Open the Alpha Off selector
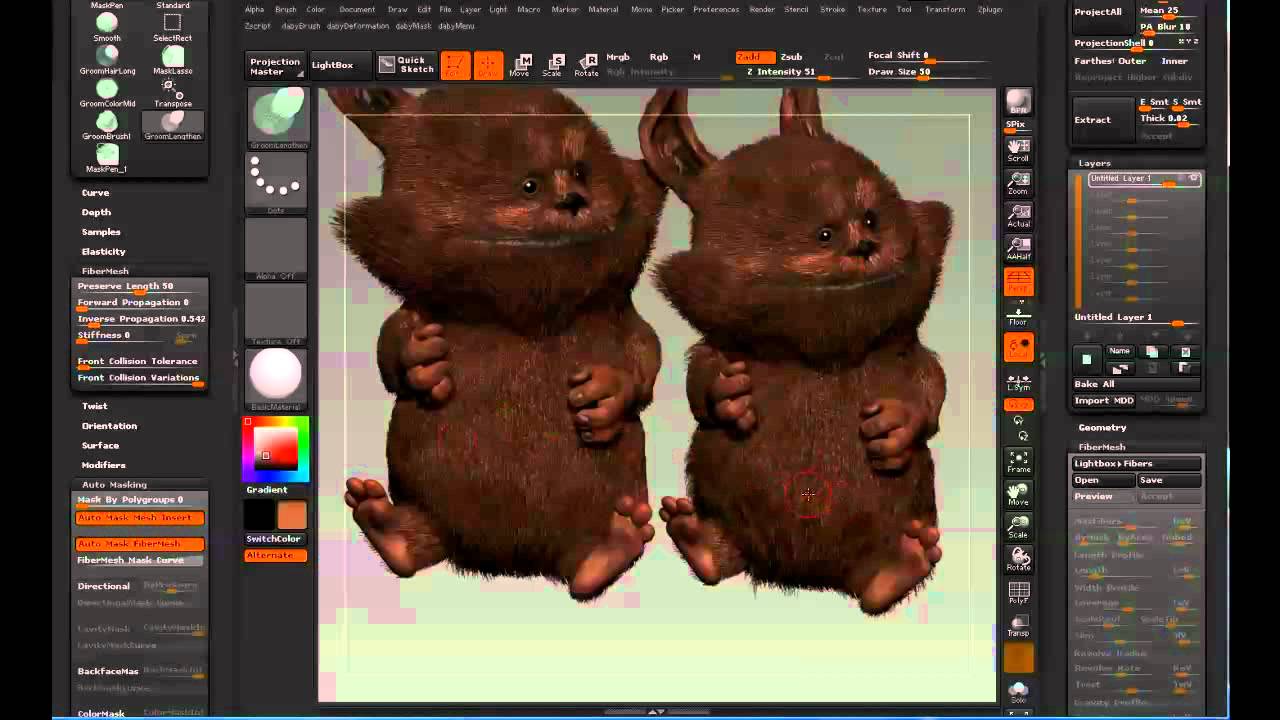 [x=276, y=249]
